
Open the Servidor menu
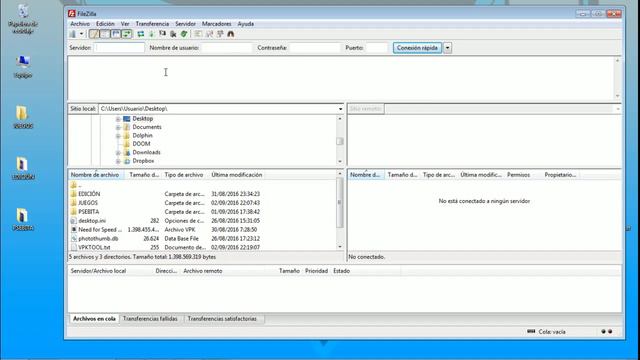click(185, 24)
